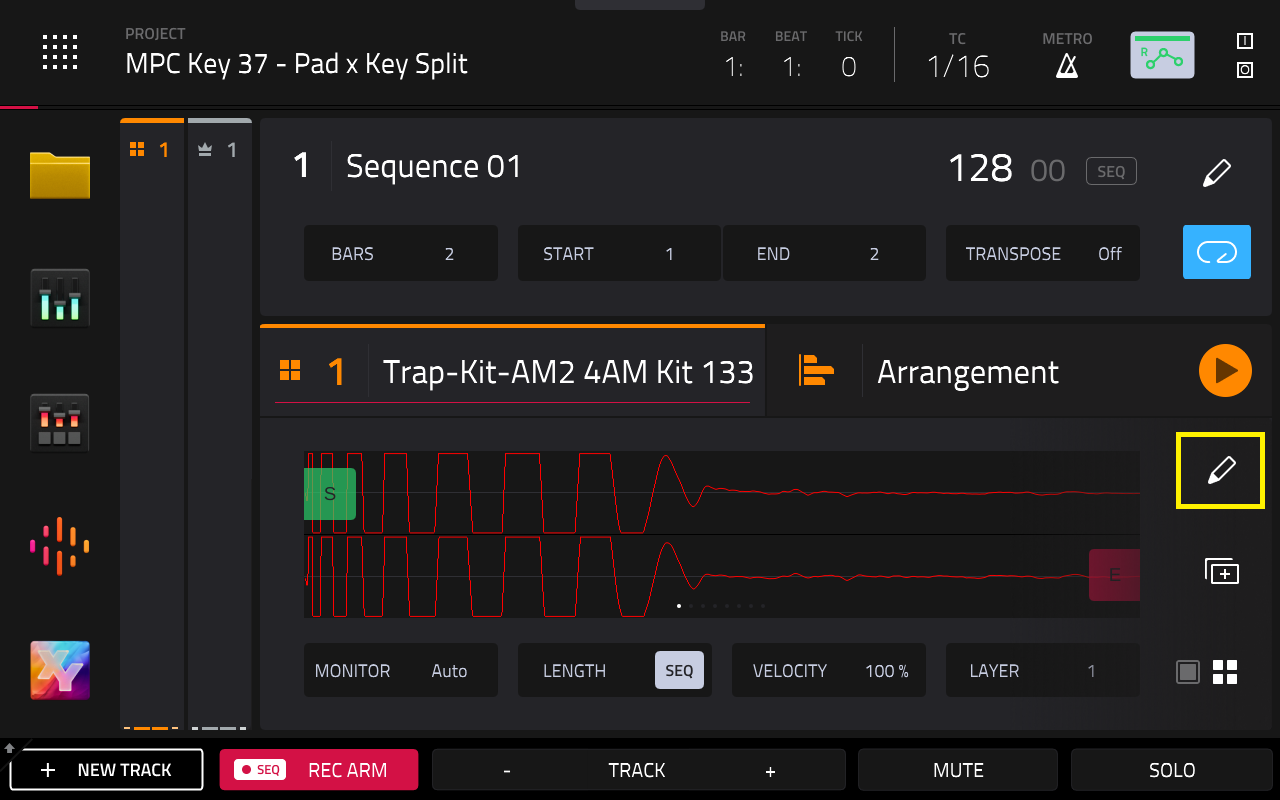Open the channel mixer icon with faders

coord(60,298)
